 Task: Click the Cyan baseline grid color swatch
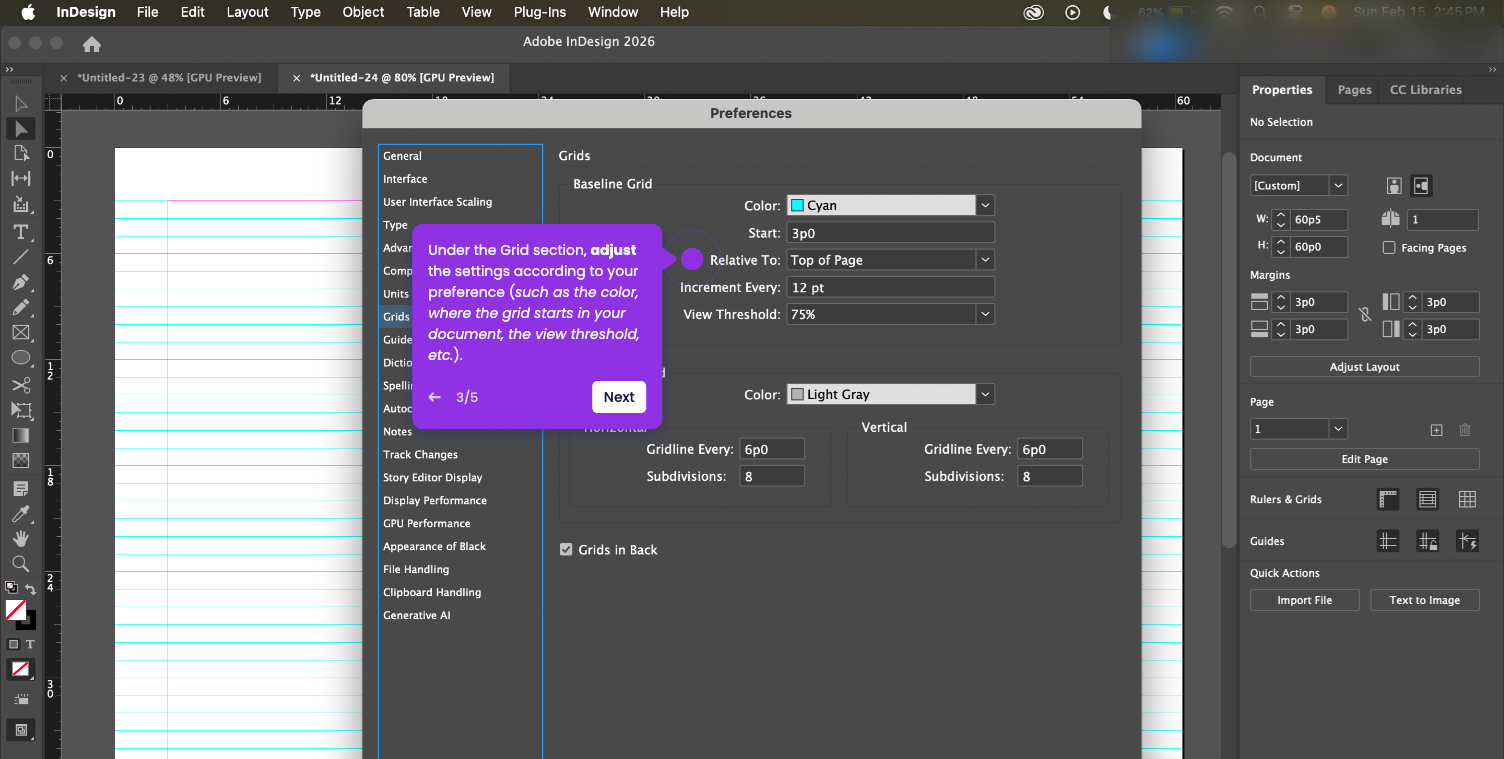pos(797,206)
